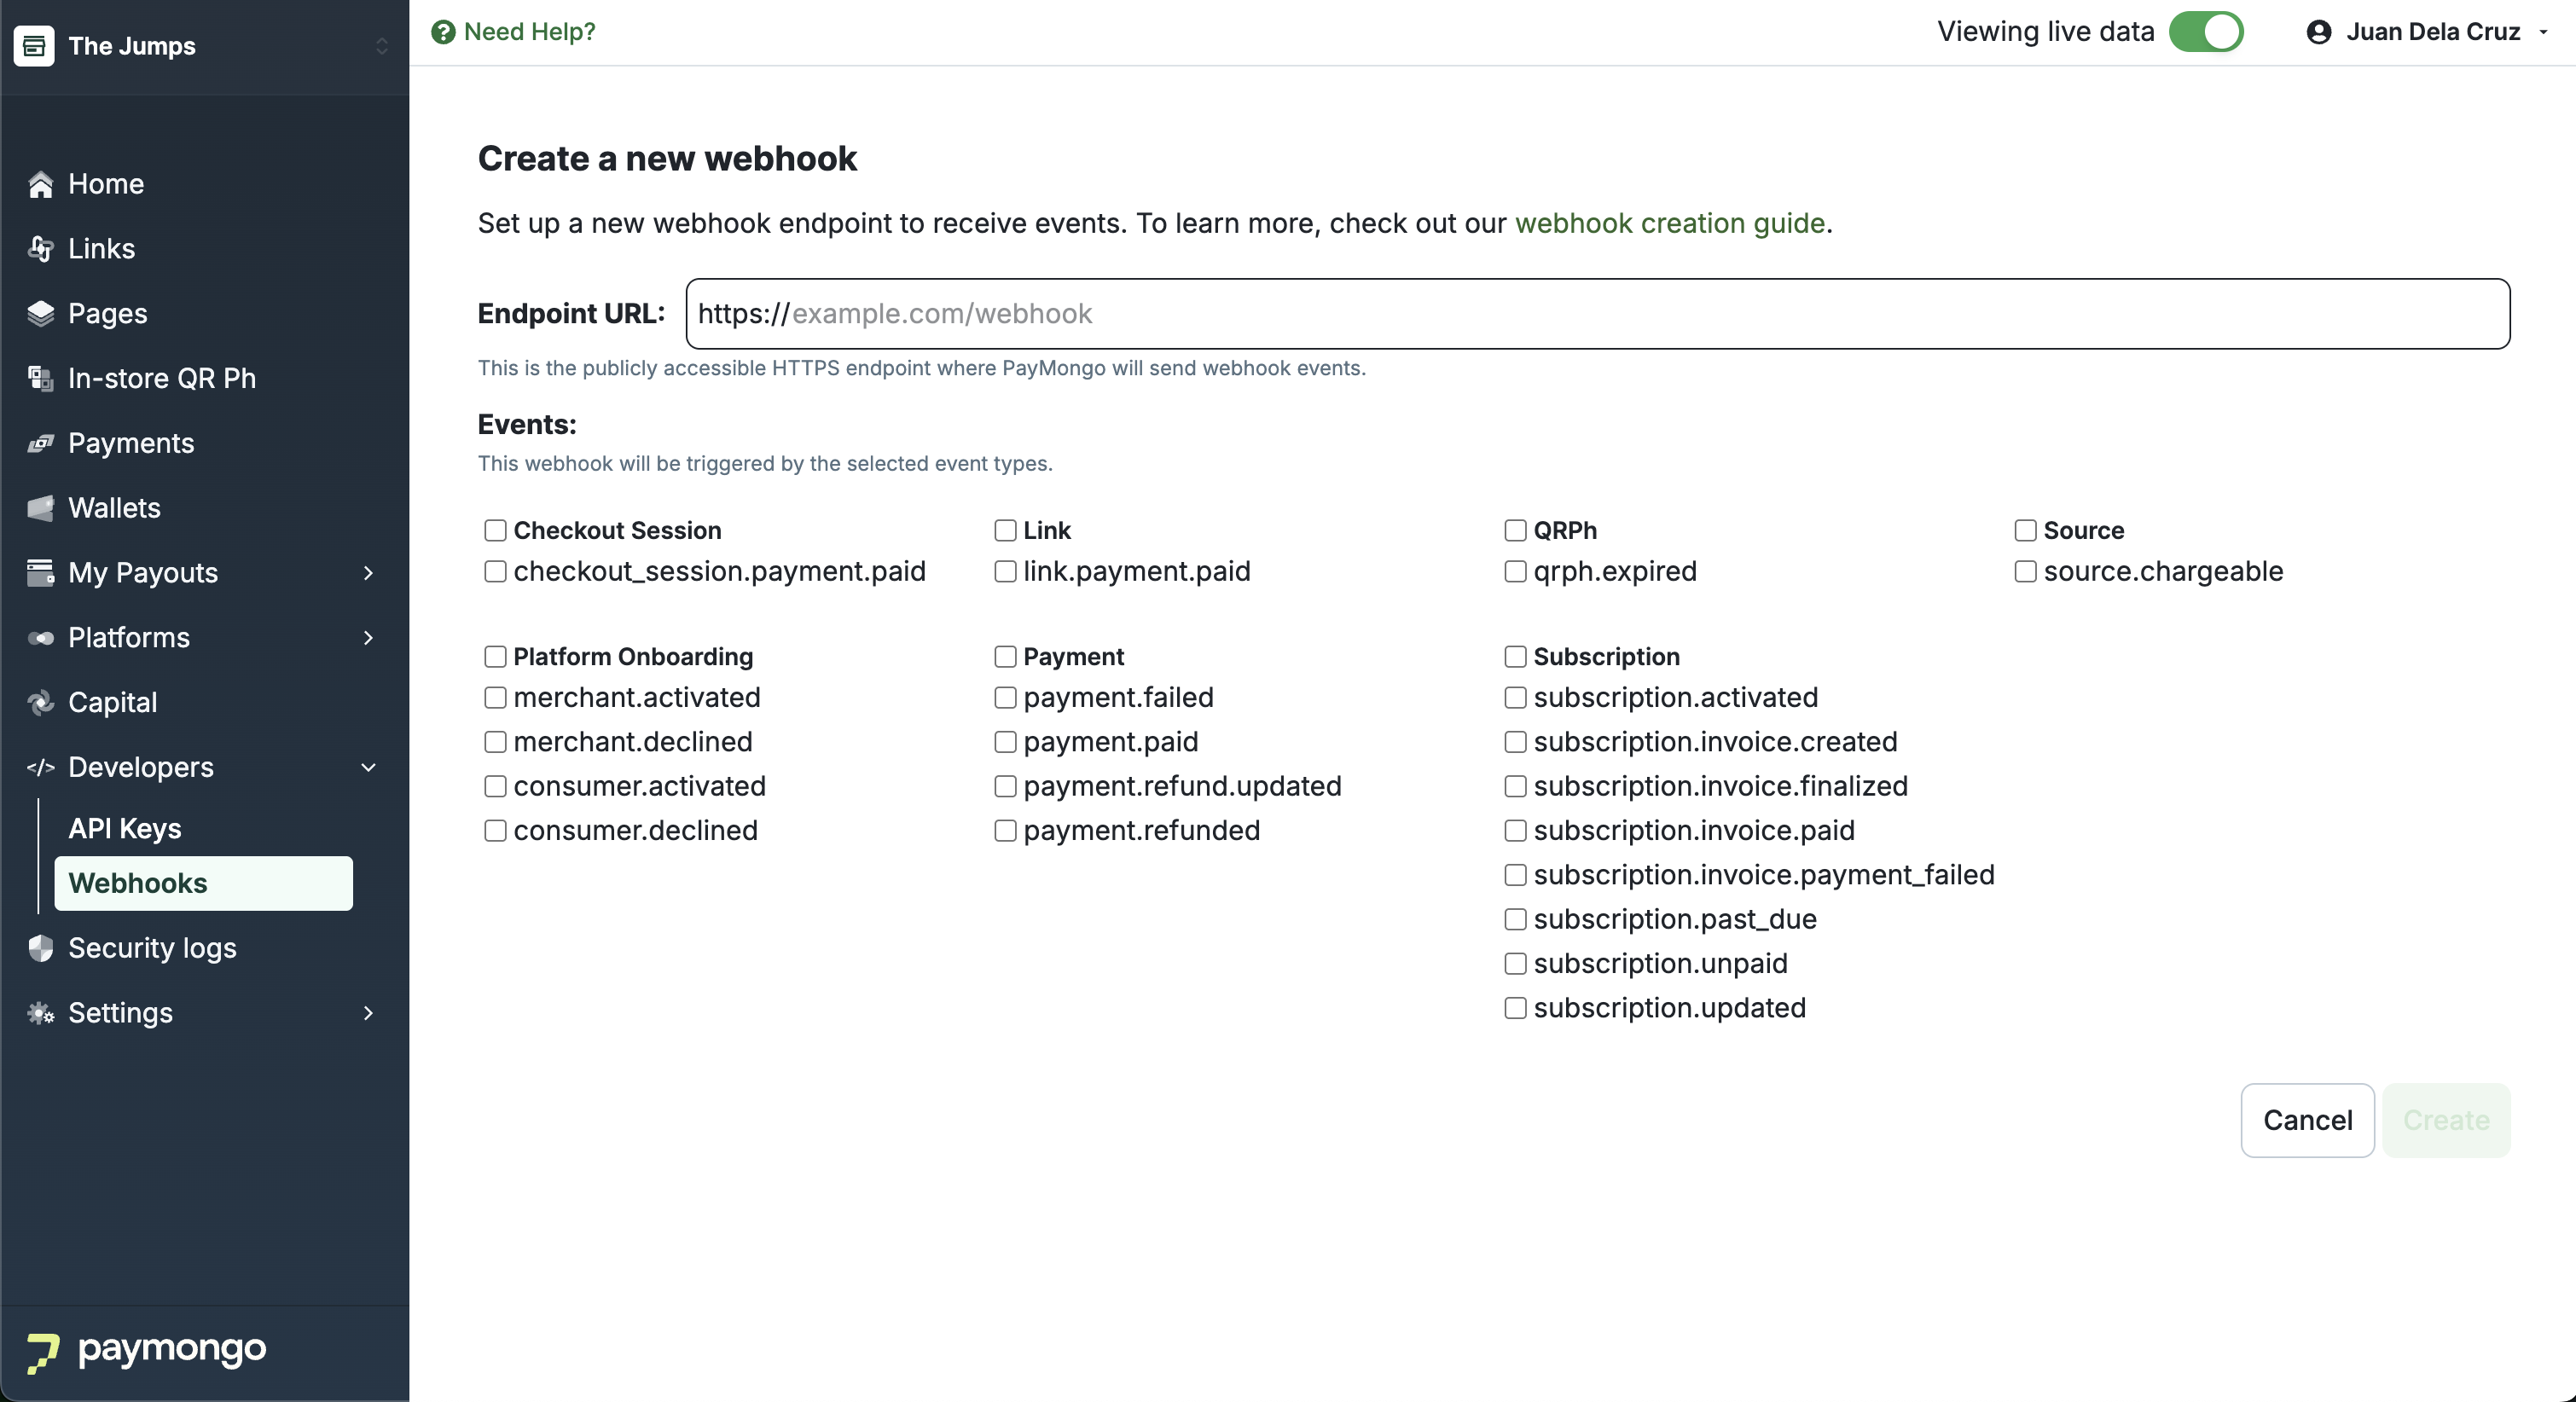
Task: Check the Checkout Session group checkbox
Action: pyautogui.click(x=495, y=531)
